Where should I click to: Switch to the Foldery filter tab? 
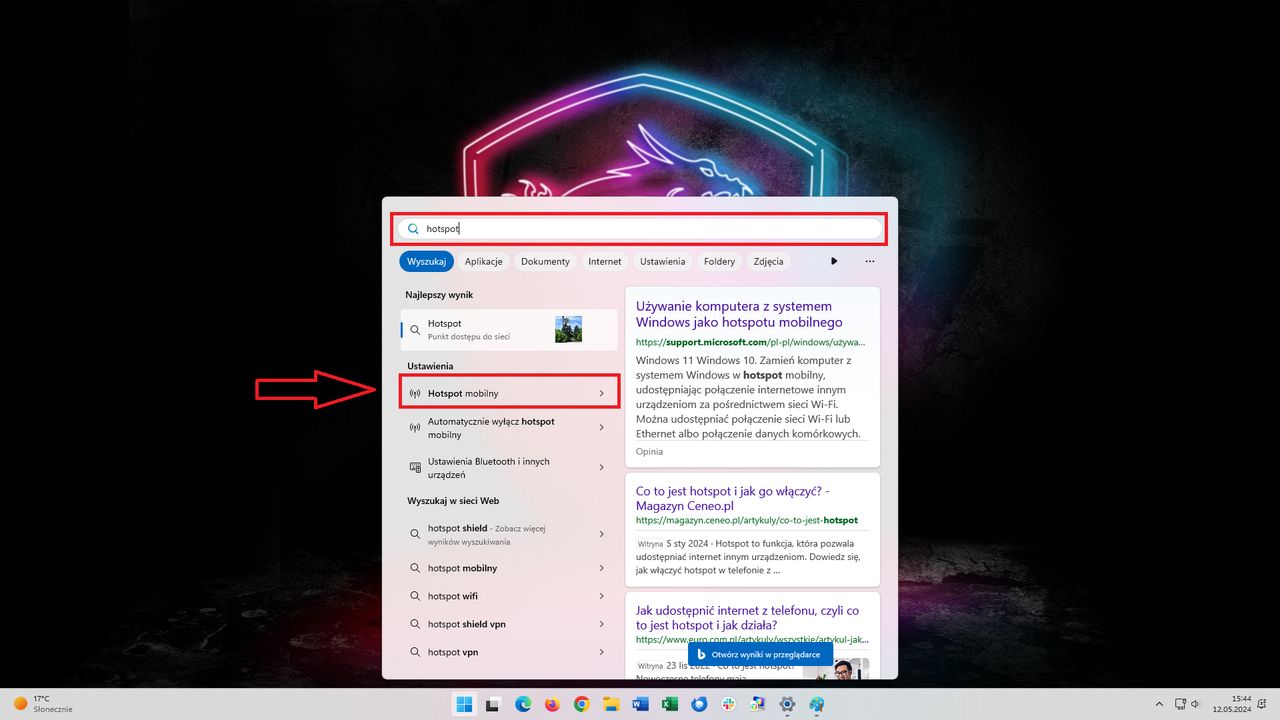[x=719, y=261]
